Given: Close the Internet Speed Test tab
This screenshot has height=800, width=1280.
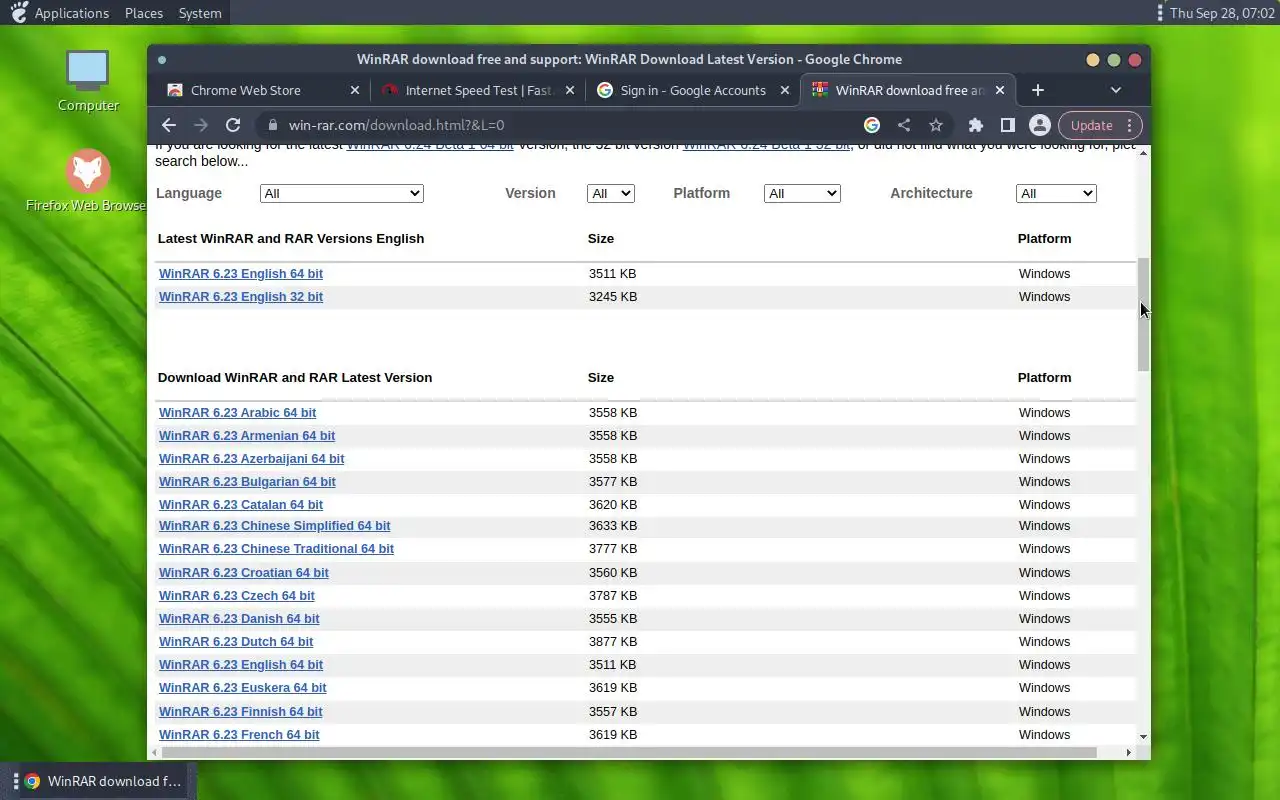Looking at the screenshot, I should [x=570, y=90].
